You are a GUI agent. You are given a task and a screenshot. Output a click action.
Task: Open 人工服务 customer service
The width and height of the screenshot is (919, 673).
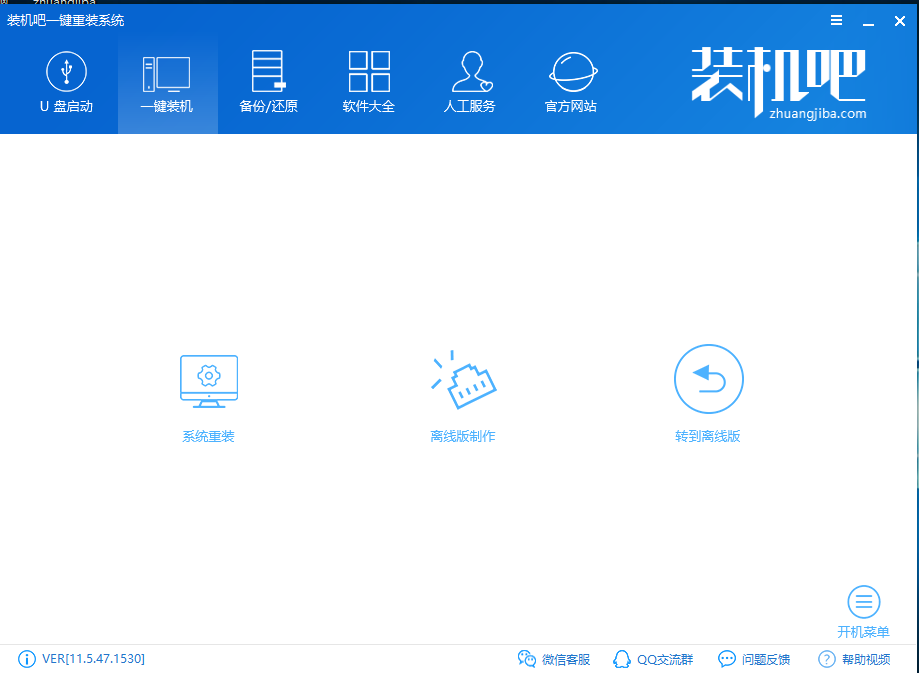tap(470, 82)
